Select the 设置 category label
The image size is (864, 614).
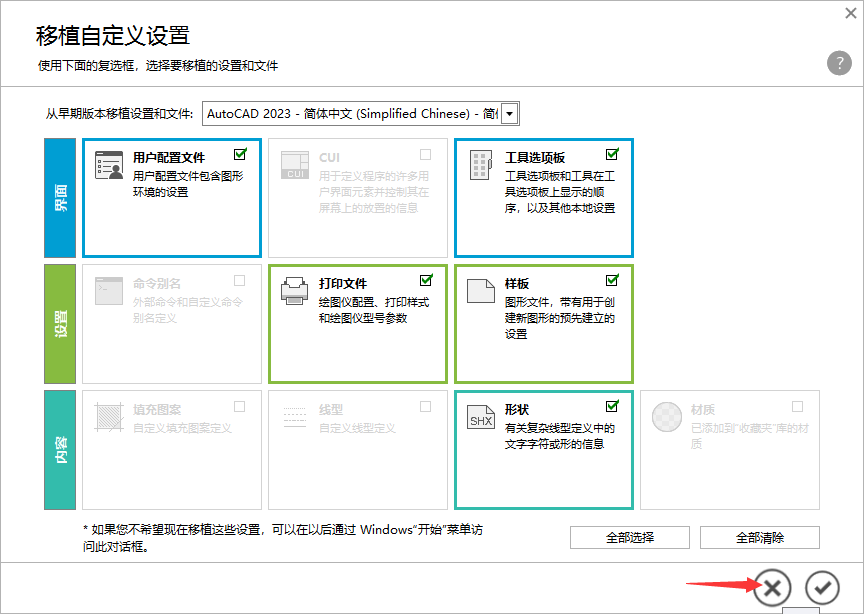(x=60, y=324)
